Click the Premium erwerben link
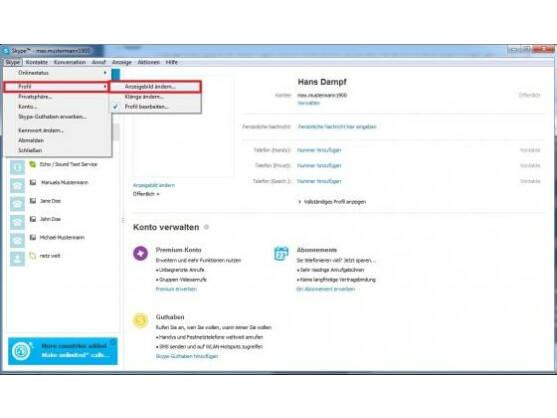The width and height of the screenshot is (557, 418). (x=176, y=289)
